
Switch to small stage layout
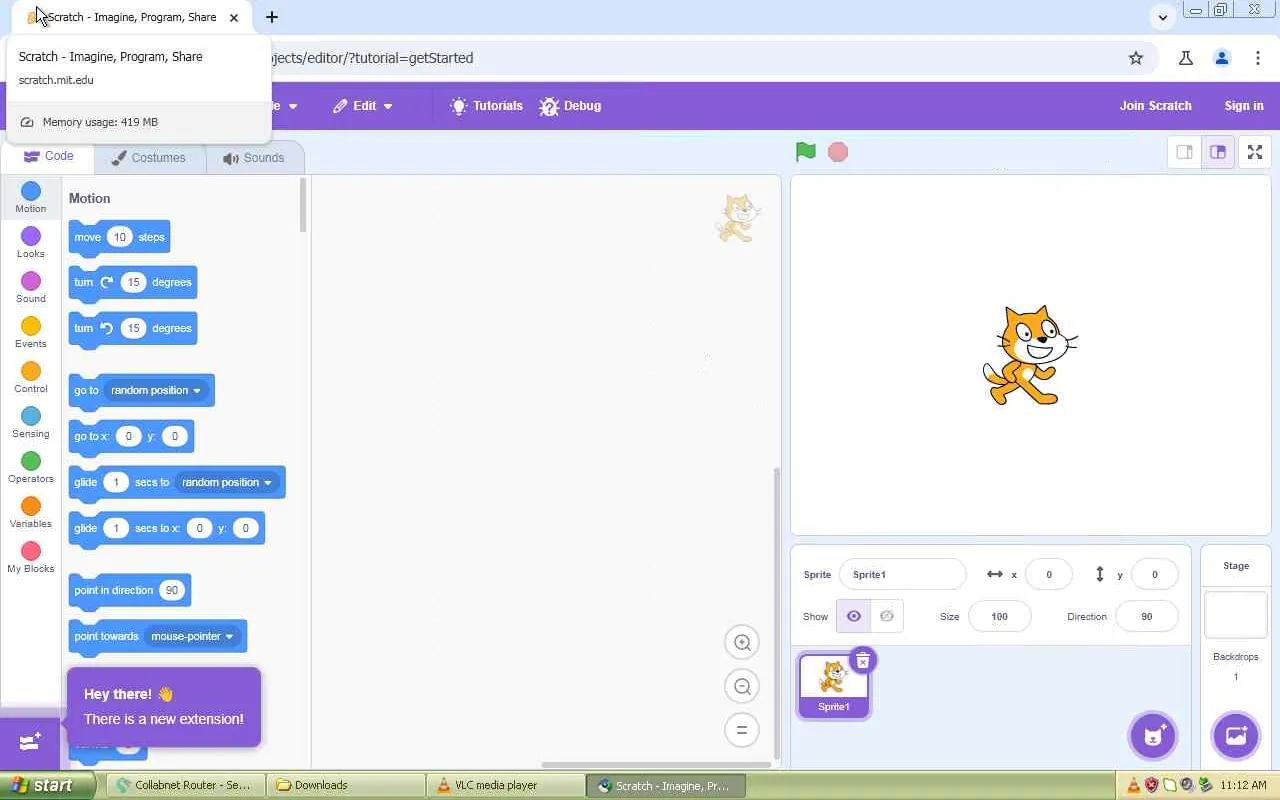tap(1185, 152)
